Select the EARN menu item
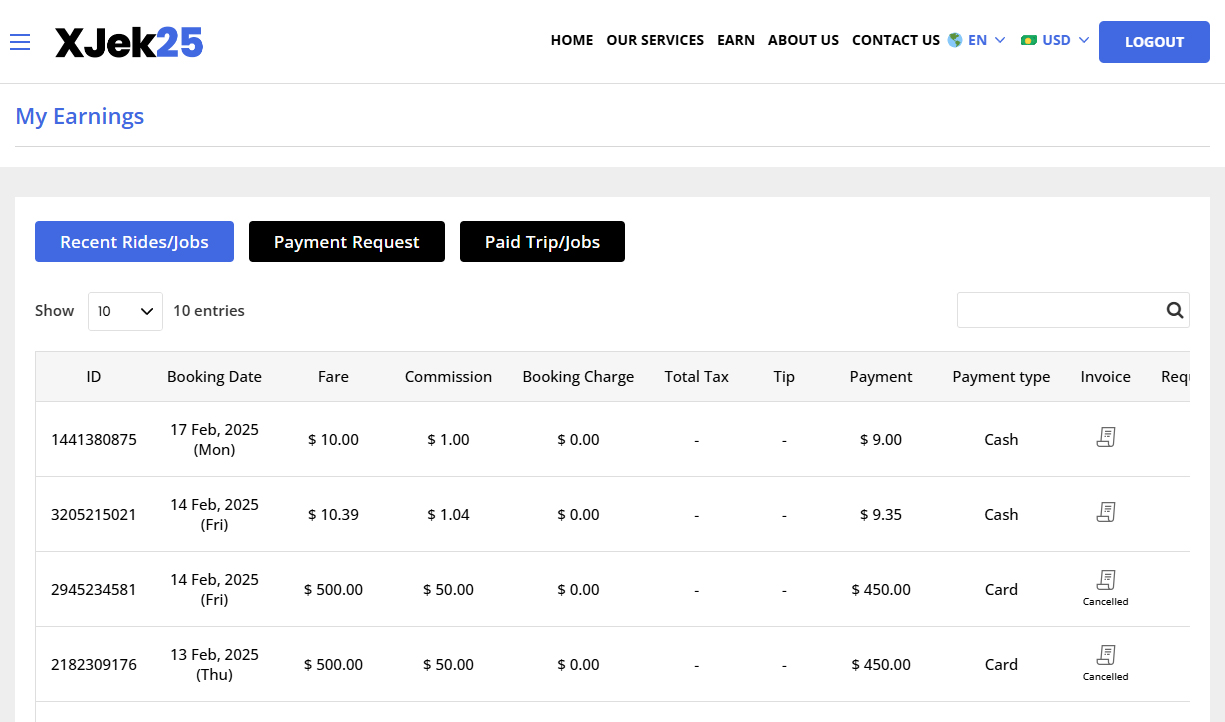 click(736, 40)
